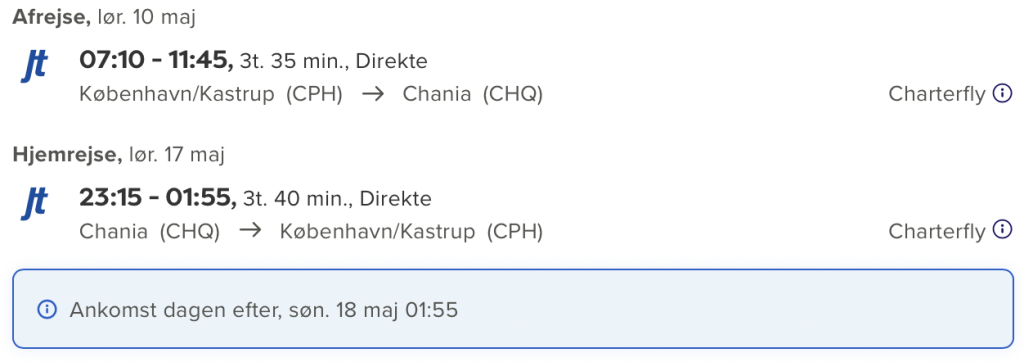
Task: Click the arrow between CPH and Chania
Action: pos(373,94)
